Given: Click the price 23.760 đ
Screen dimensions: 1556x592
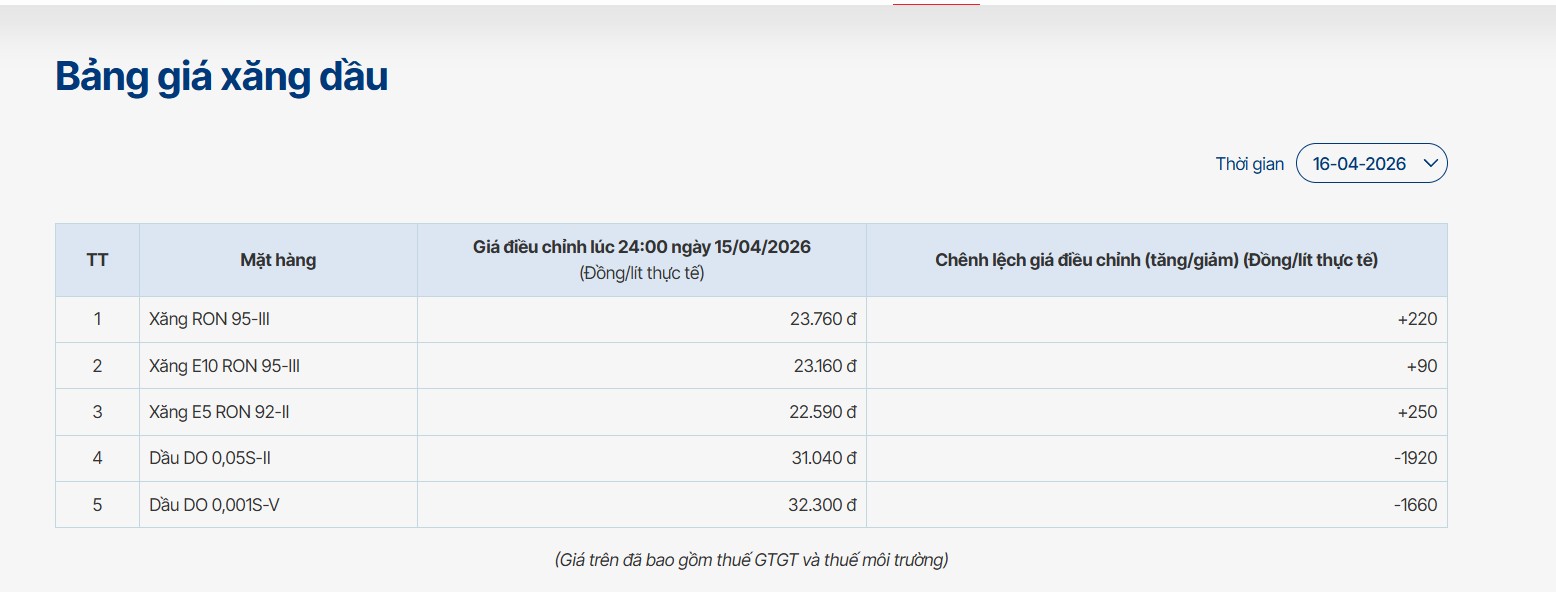Looking at the screenshot, I should [x=822, y=320].
